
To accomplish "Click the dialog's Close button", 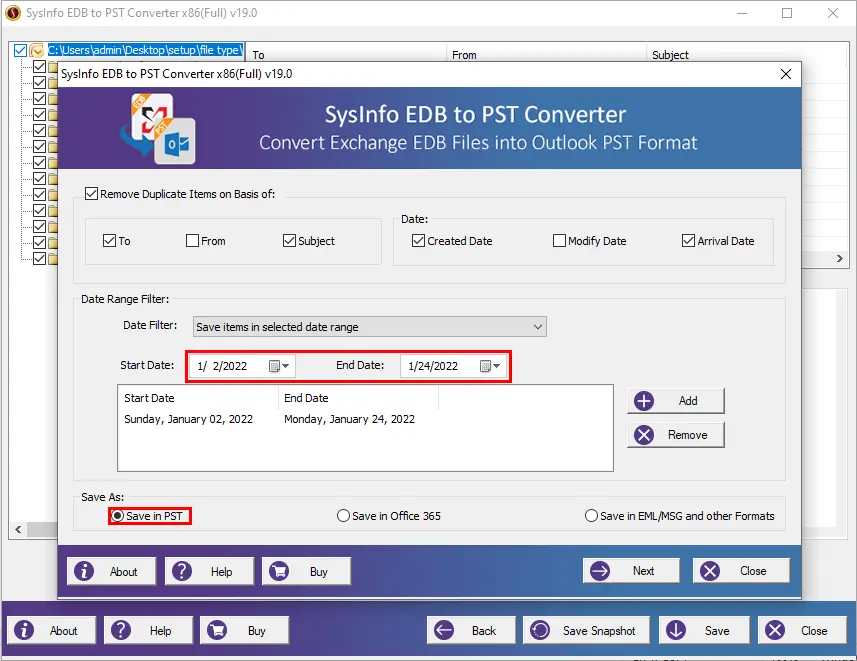I will [741, 570].
